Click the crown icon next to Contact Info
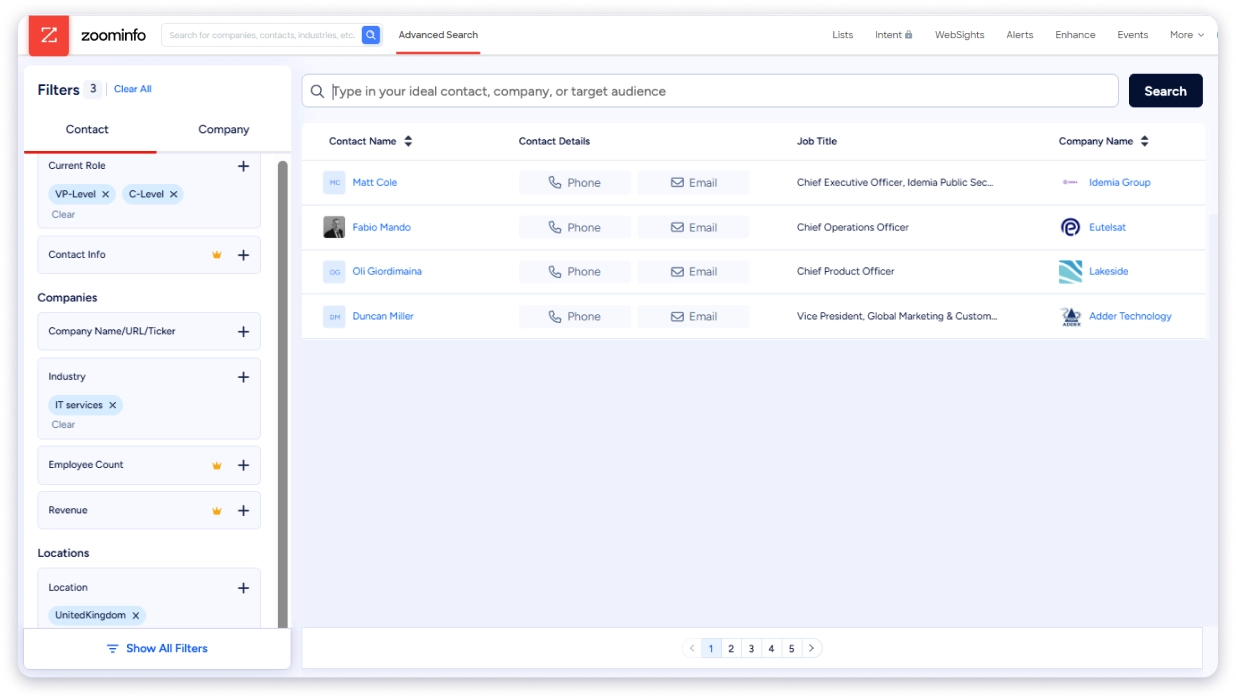Screen dimensions: 1236x699 coord(217,255)
